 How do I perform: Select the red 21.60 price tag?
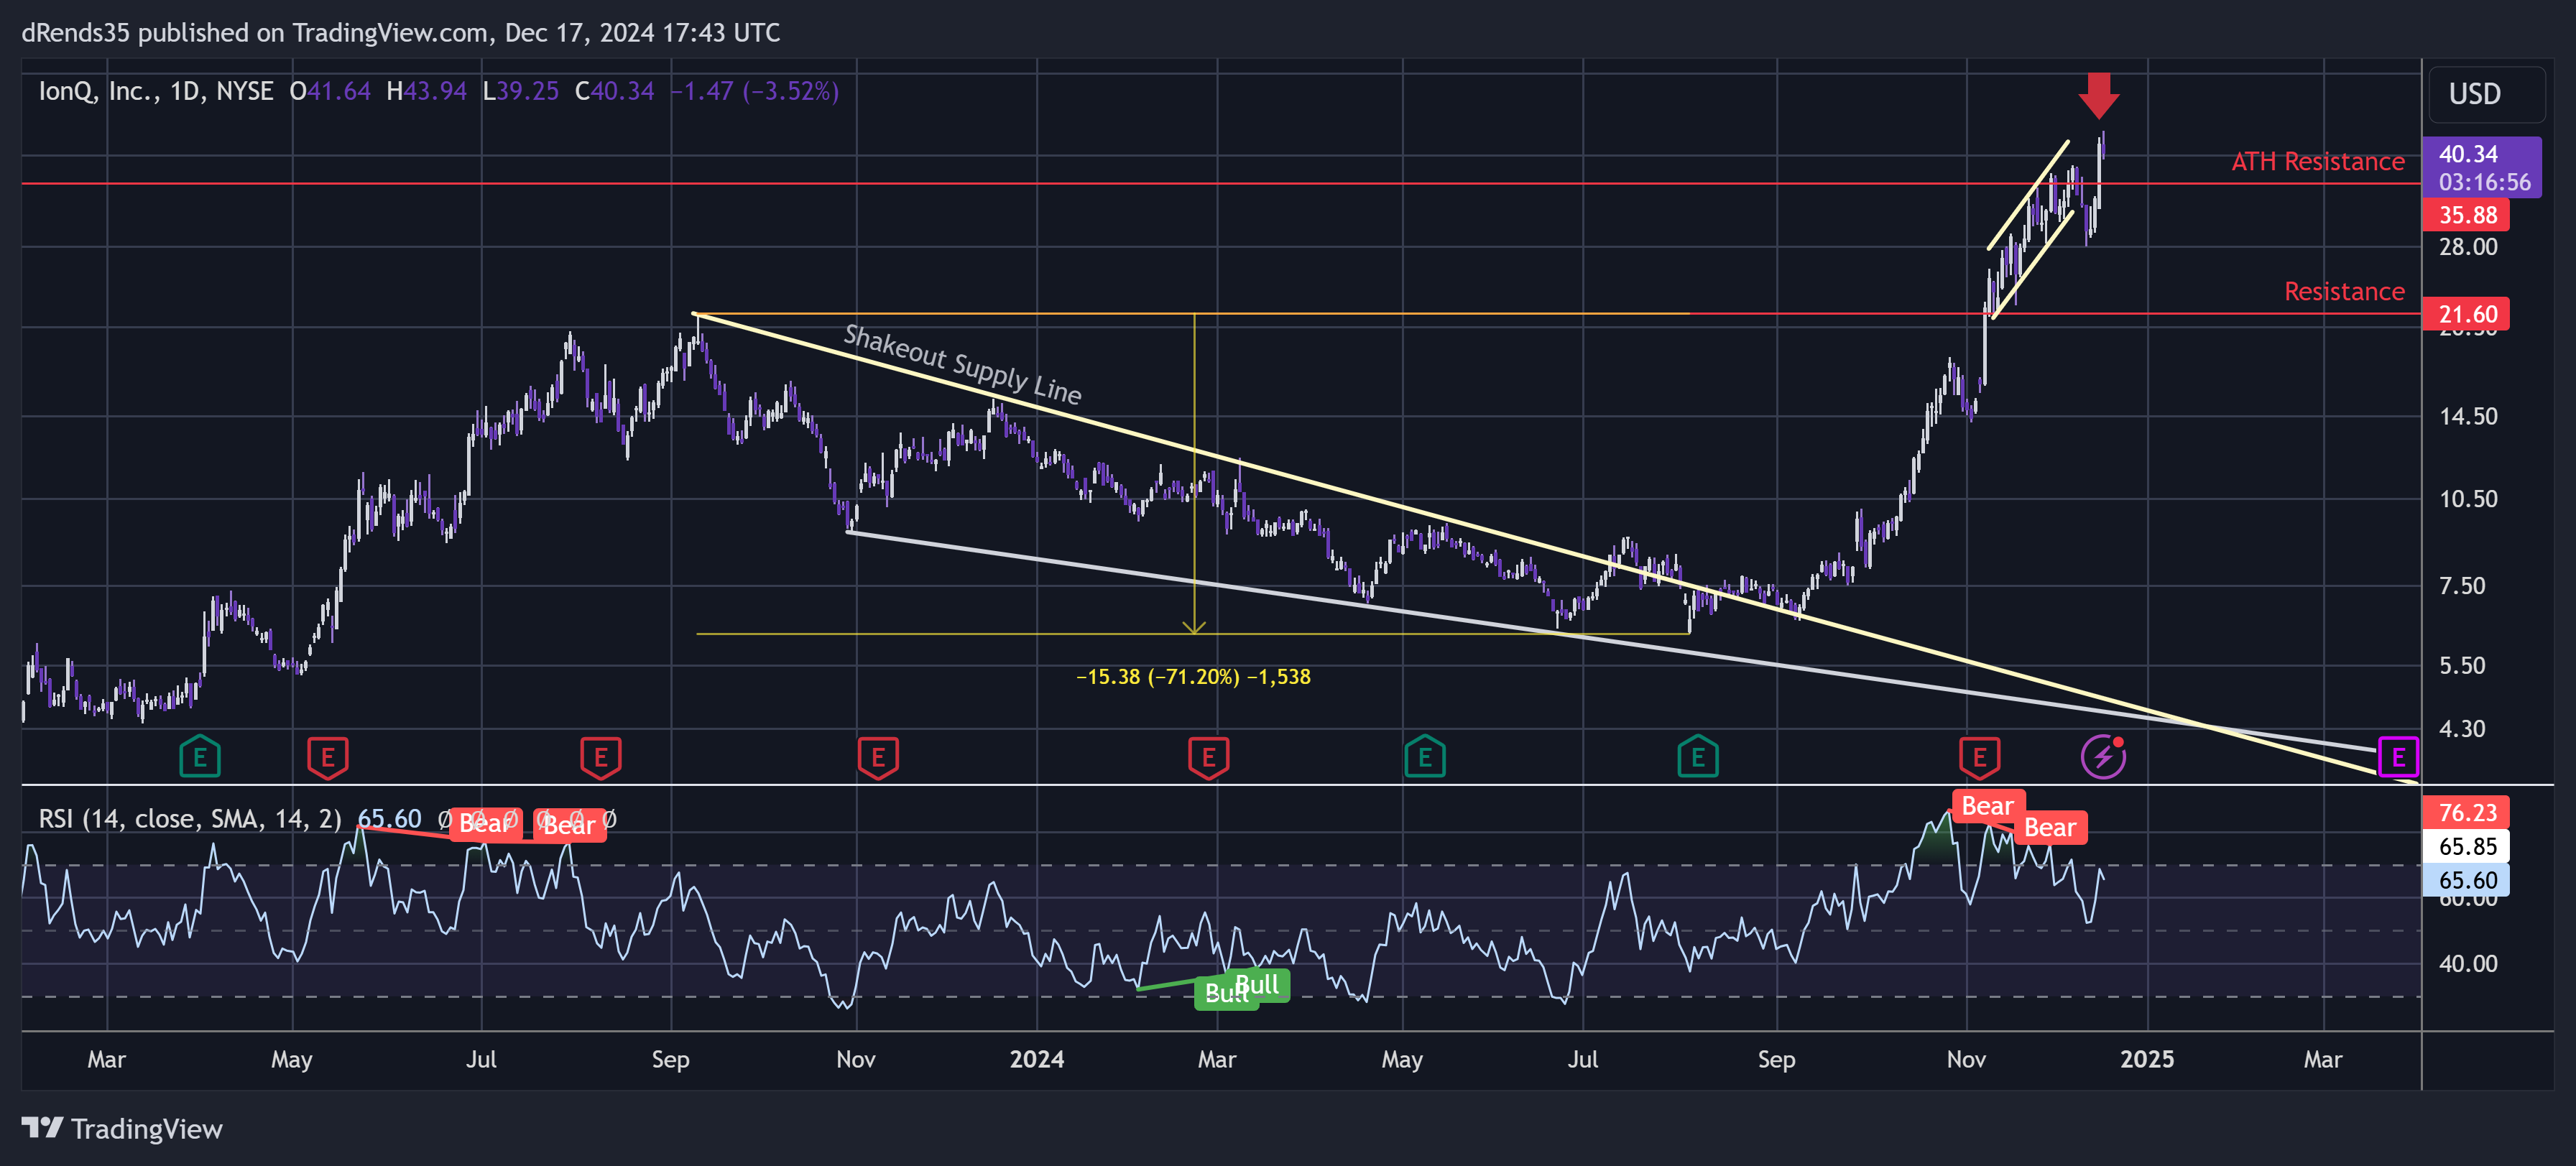click(x=2467, y=314)
